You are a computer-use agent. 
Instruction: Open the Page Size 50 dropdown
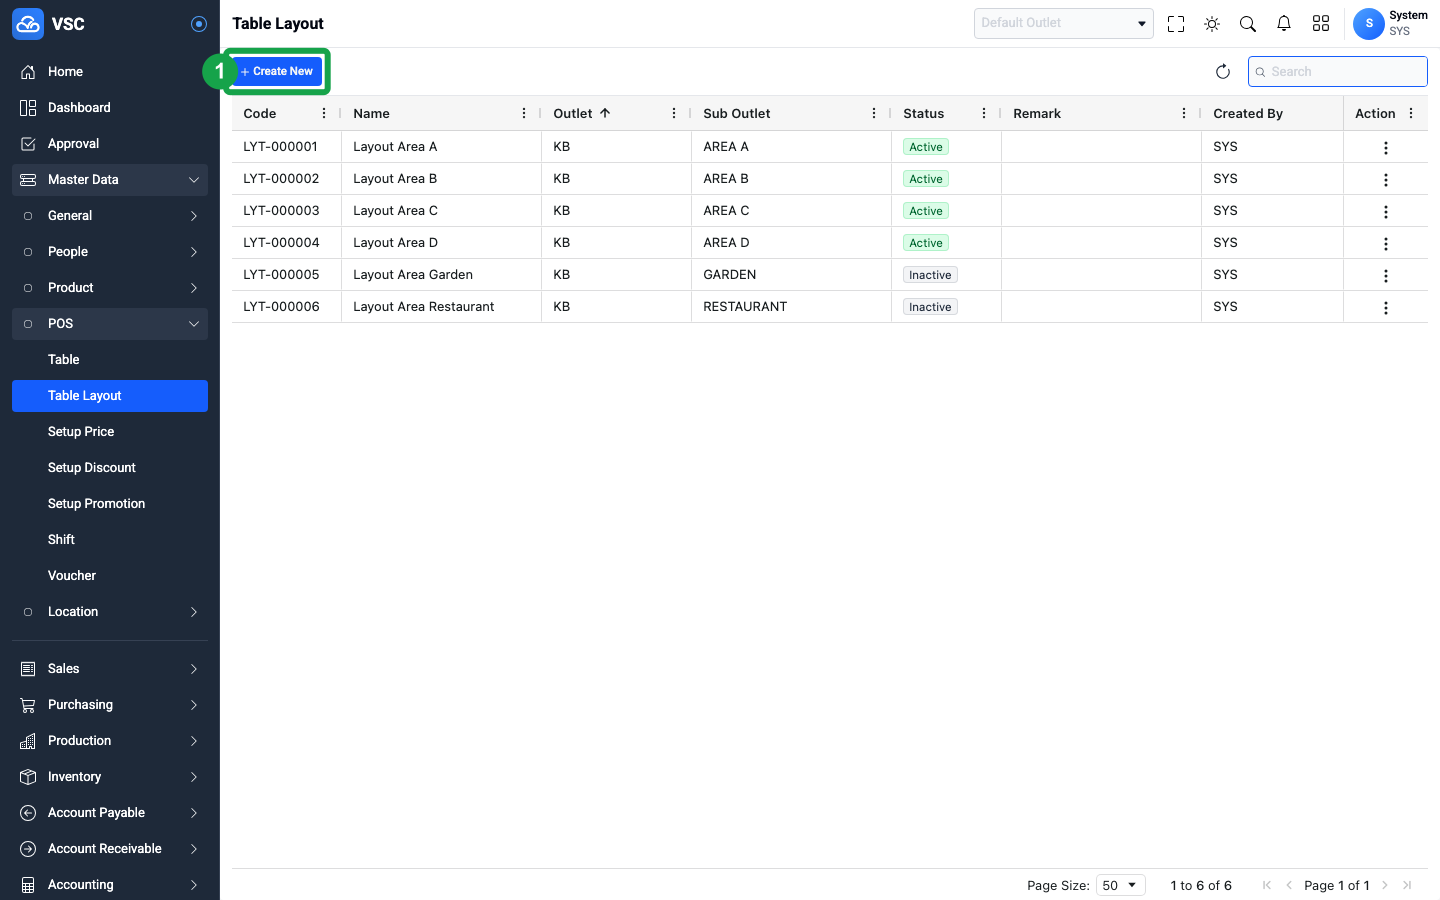tap(1120, 885)
